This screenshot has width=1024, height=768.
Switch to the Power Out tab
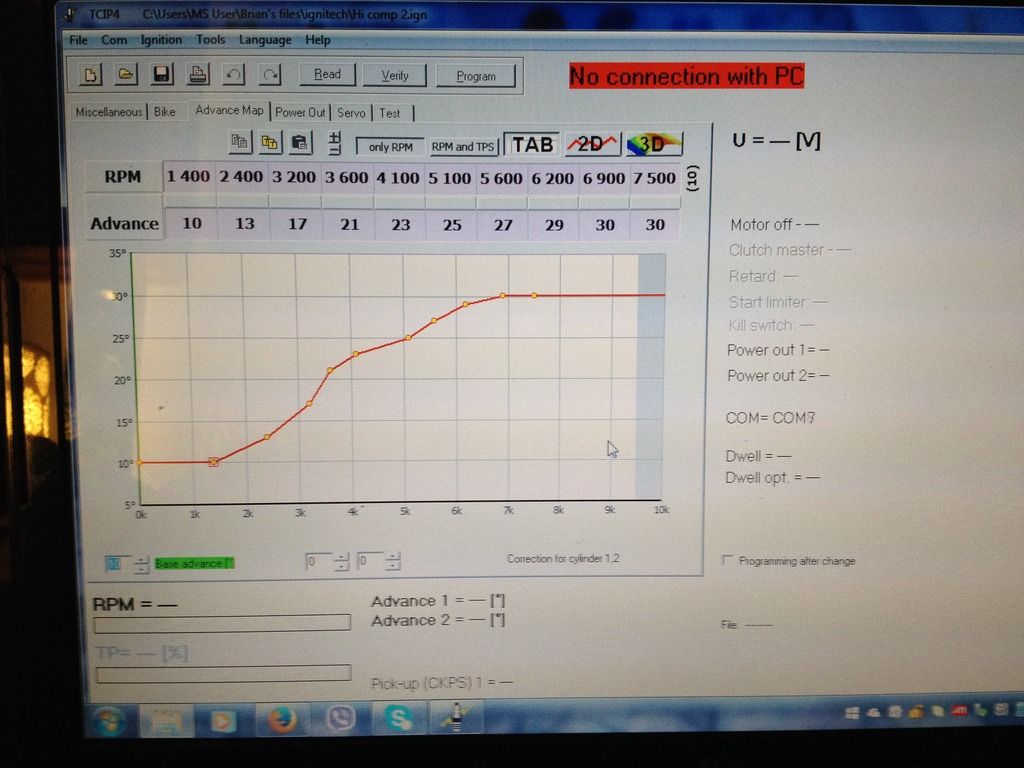(x=301, y=112)
